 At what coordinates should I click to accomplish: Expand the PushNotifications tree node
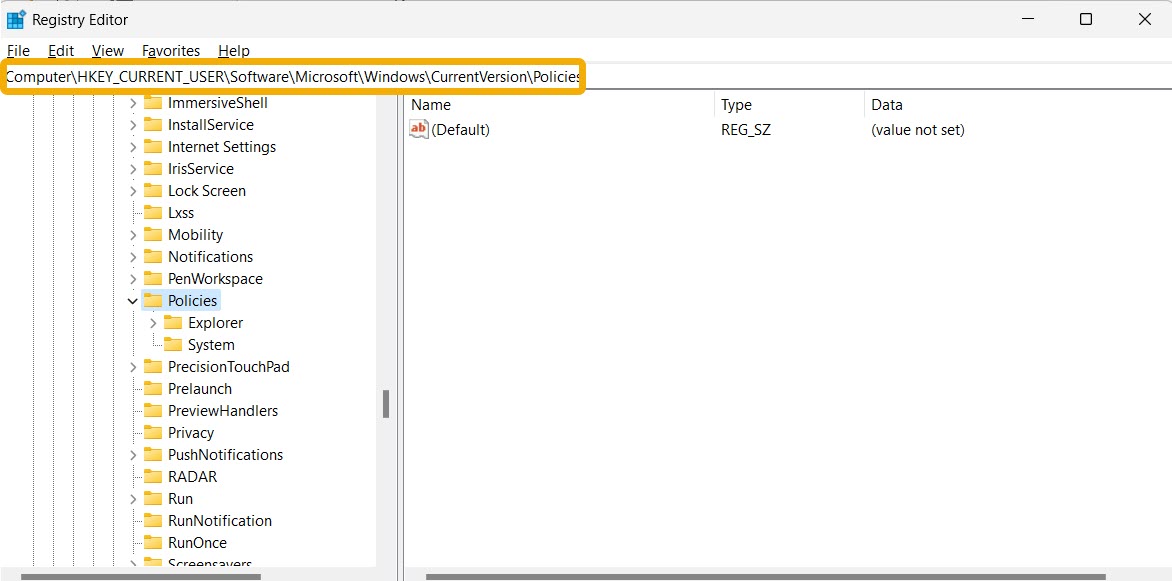tap(132, 454)
